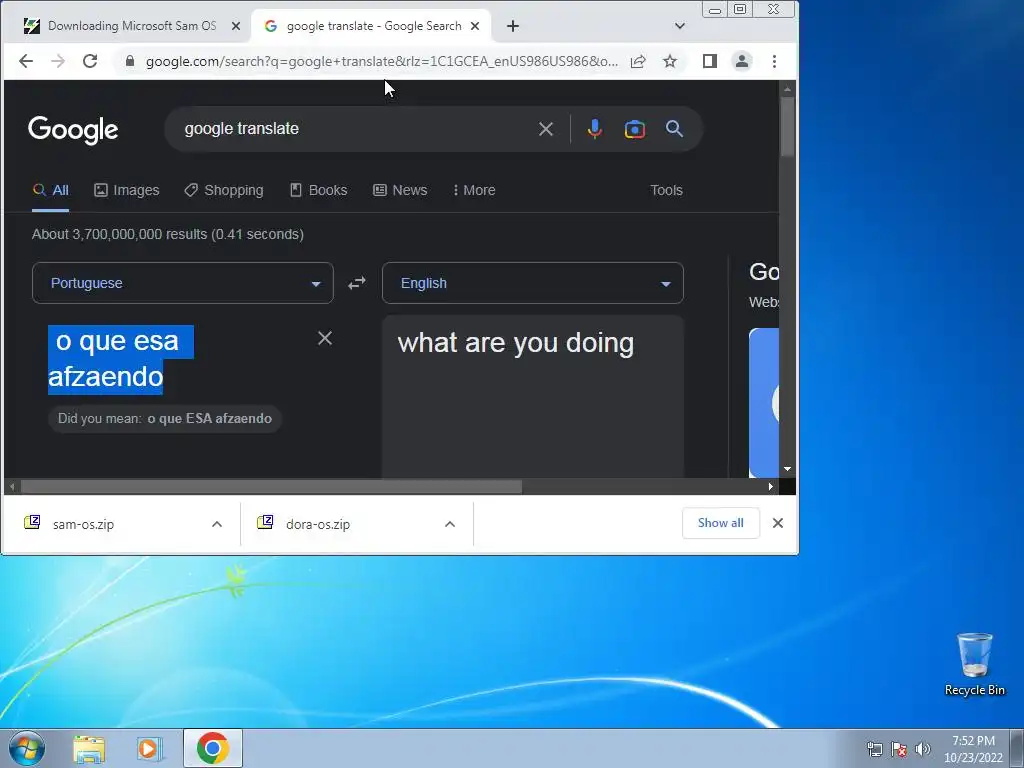The image size is (1024, 768).
Task: Click the scroll up arrow of the page
Action: (x=787, y=89)
